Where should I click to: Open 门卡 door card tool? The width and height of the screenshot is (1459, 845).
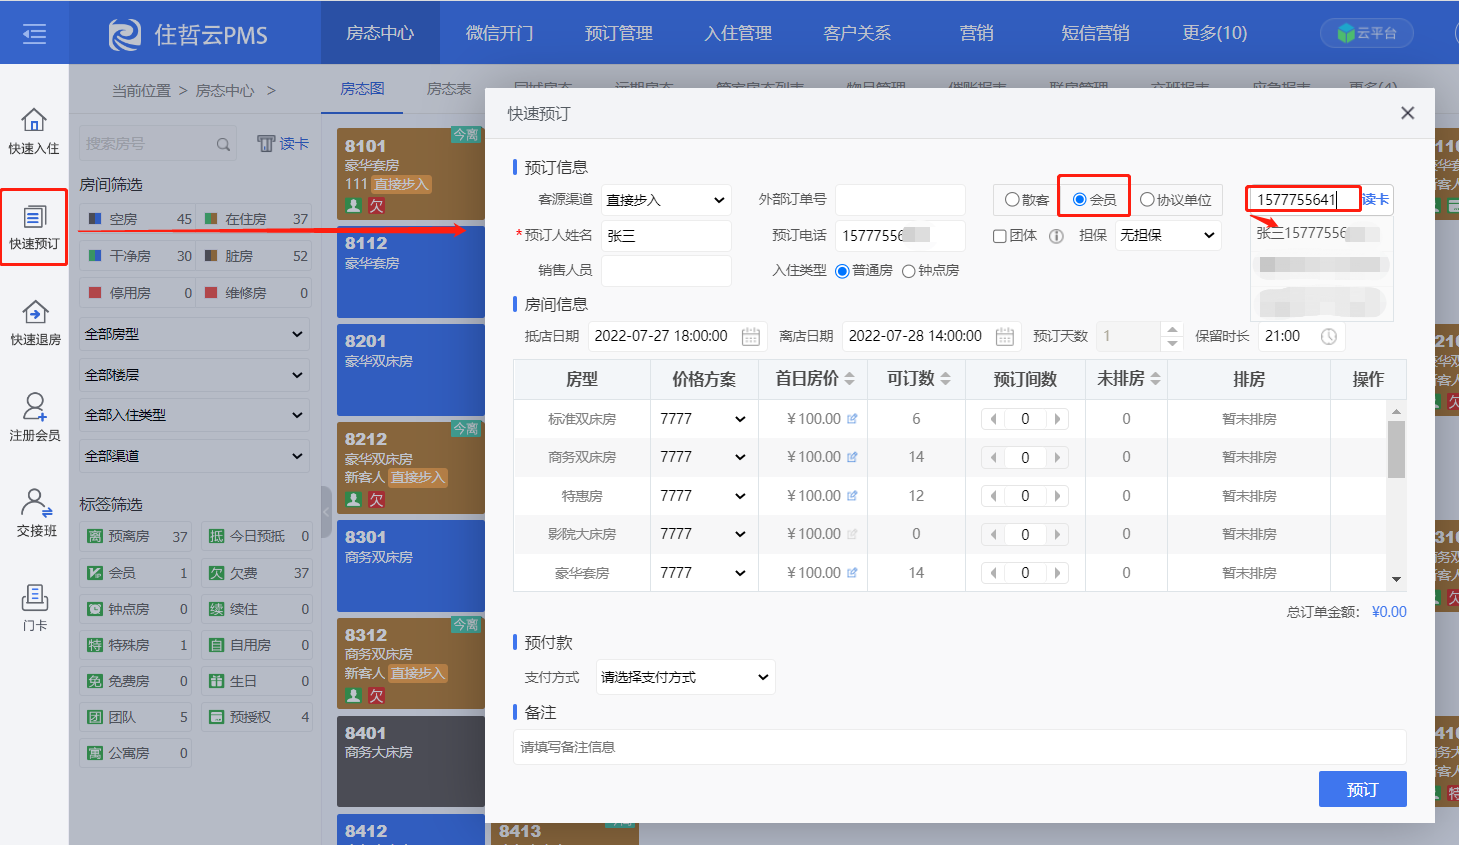pyautogui.click(x=35, y=608)
